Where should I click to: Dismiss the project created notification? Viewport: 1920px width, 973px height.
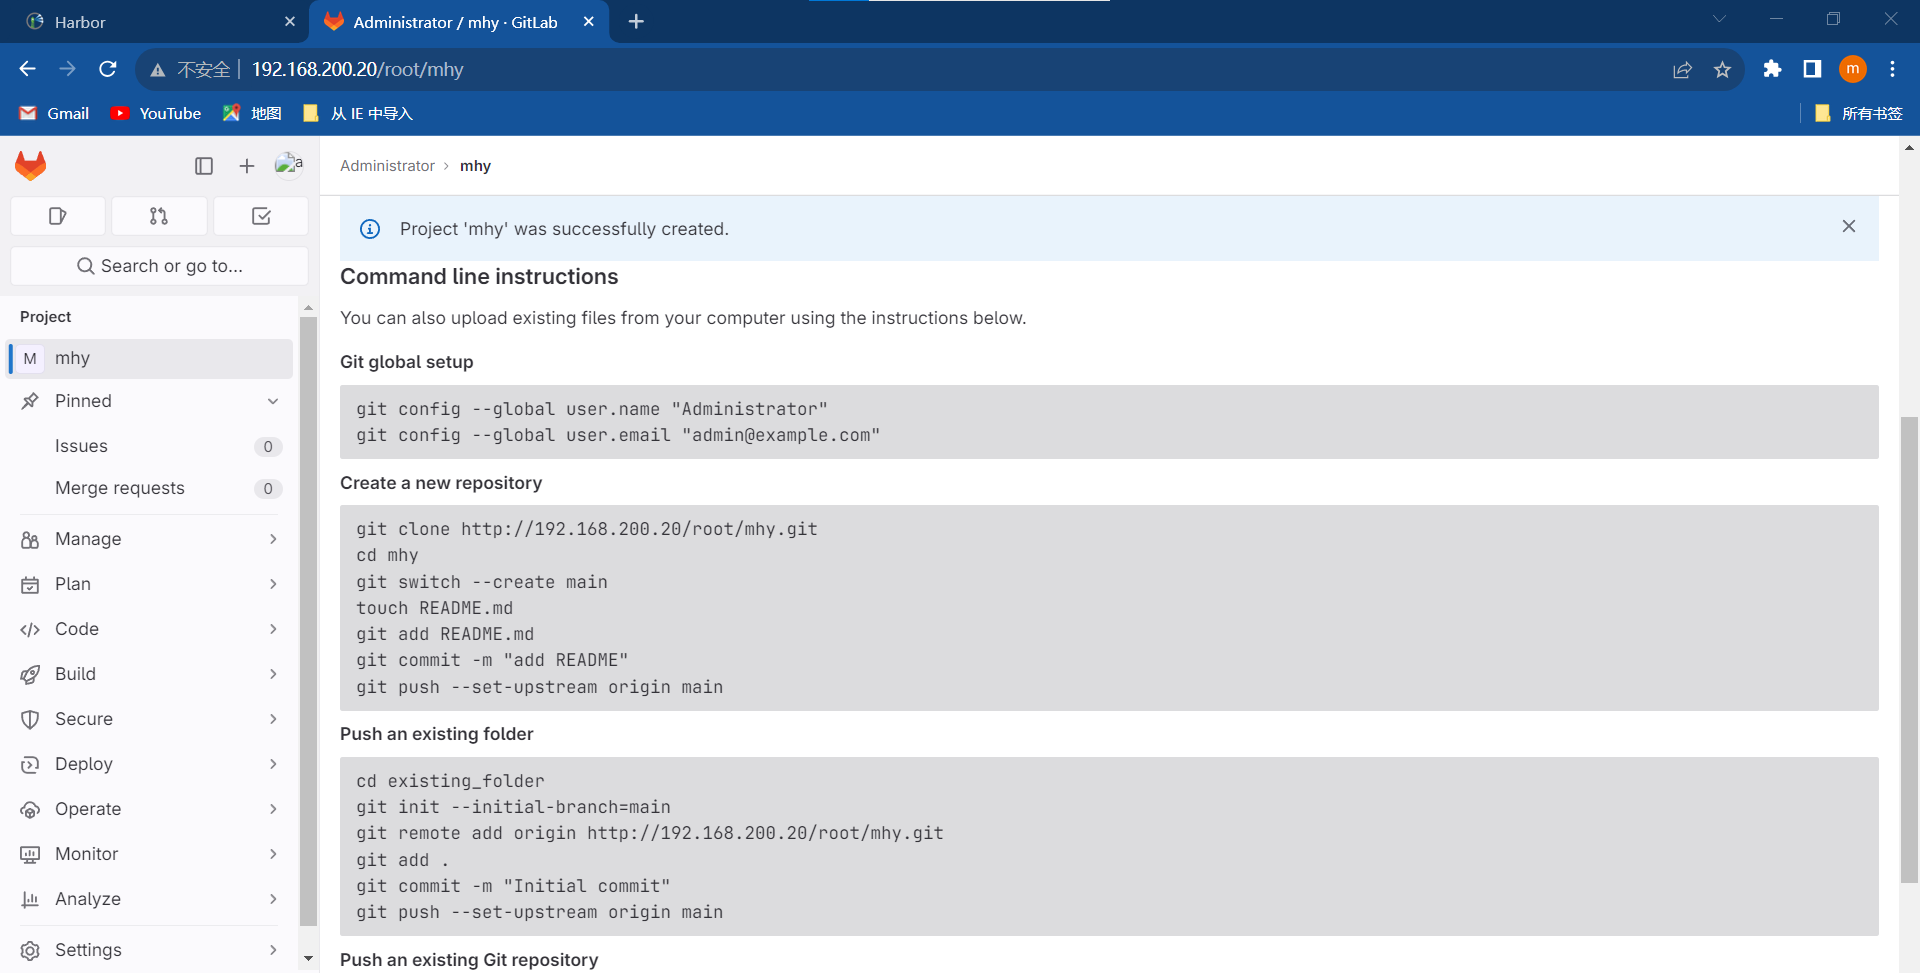[1848, 226]
